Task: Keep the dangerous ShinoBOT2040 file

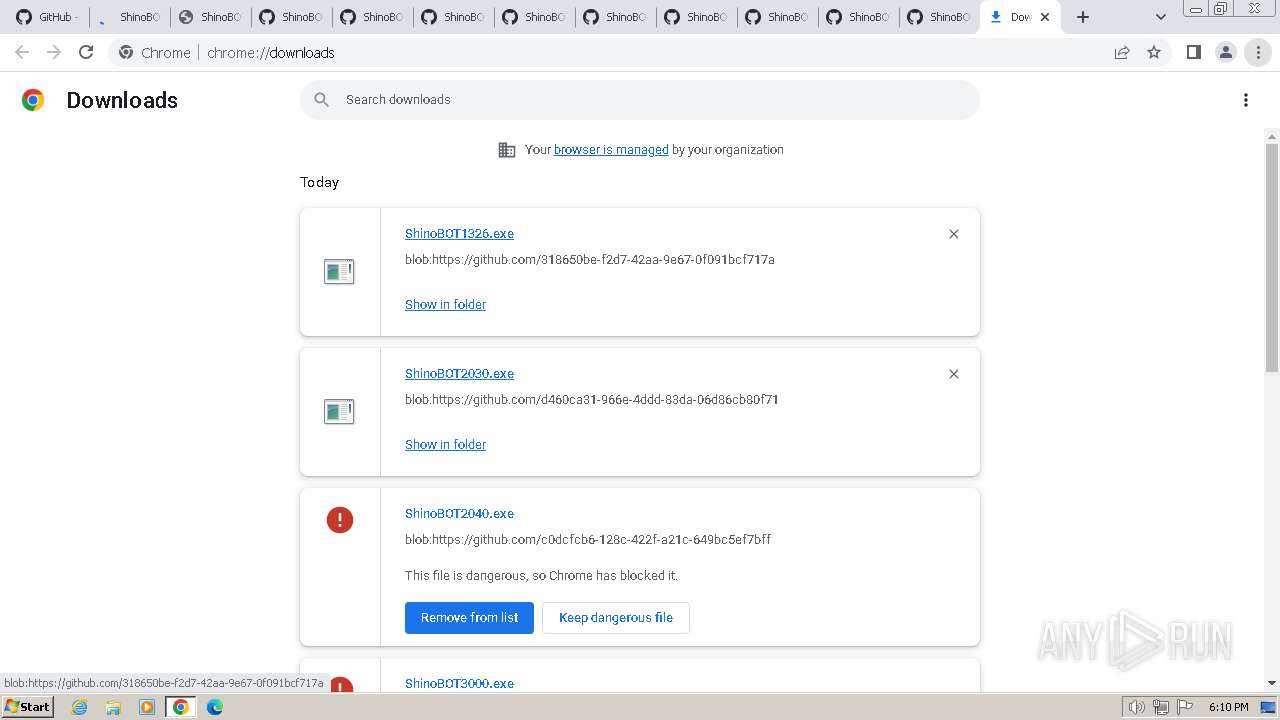Action: (615, 618)
